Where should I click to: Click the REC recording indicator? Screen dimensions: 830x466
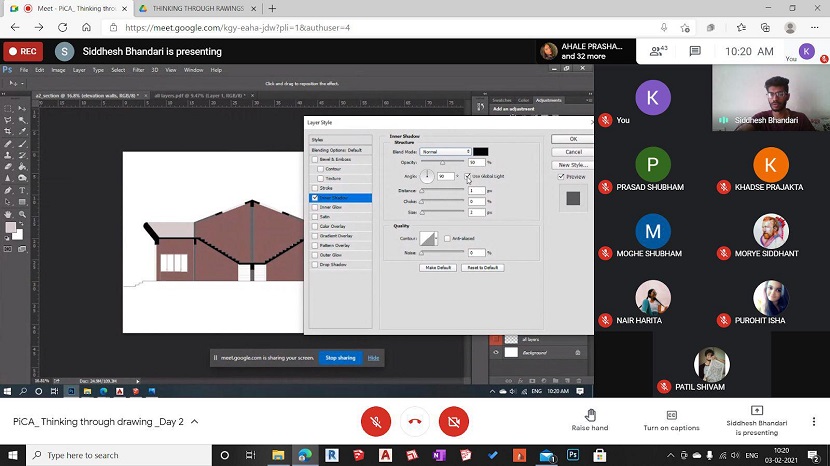[23, 51]
